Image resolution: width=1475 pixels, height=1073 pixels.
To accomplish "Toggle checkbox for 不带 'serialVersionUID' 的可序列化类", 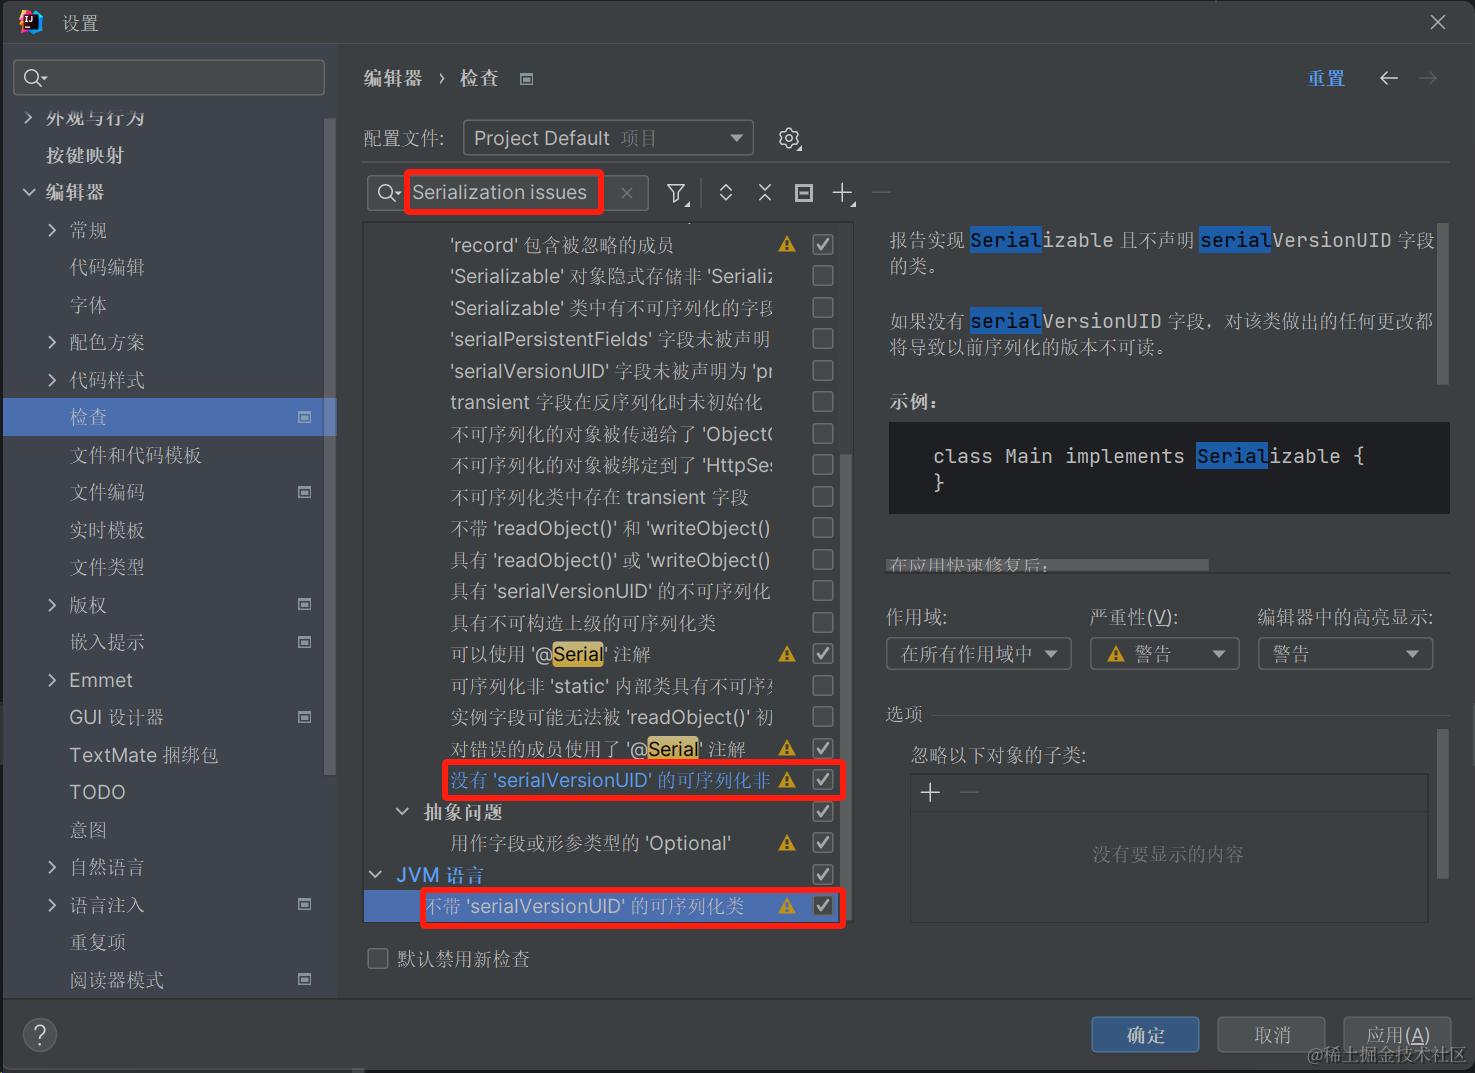I will [x=823, y=906].
